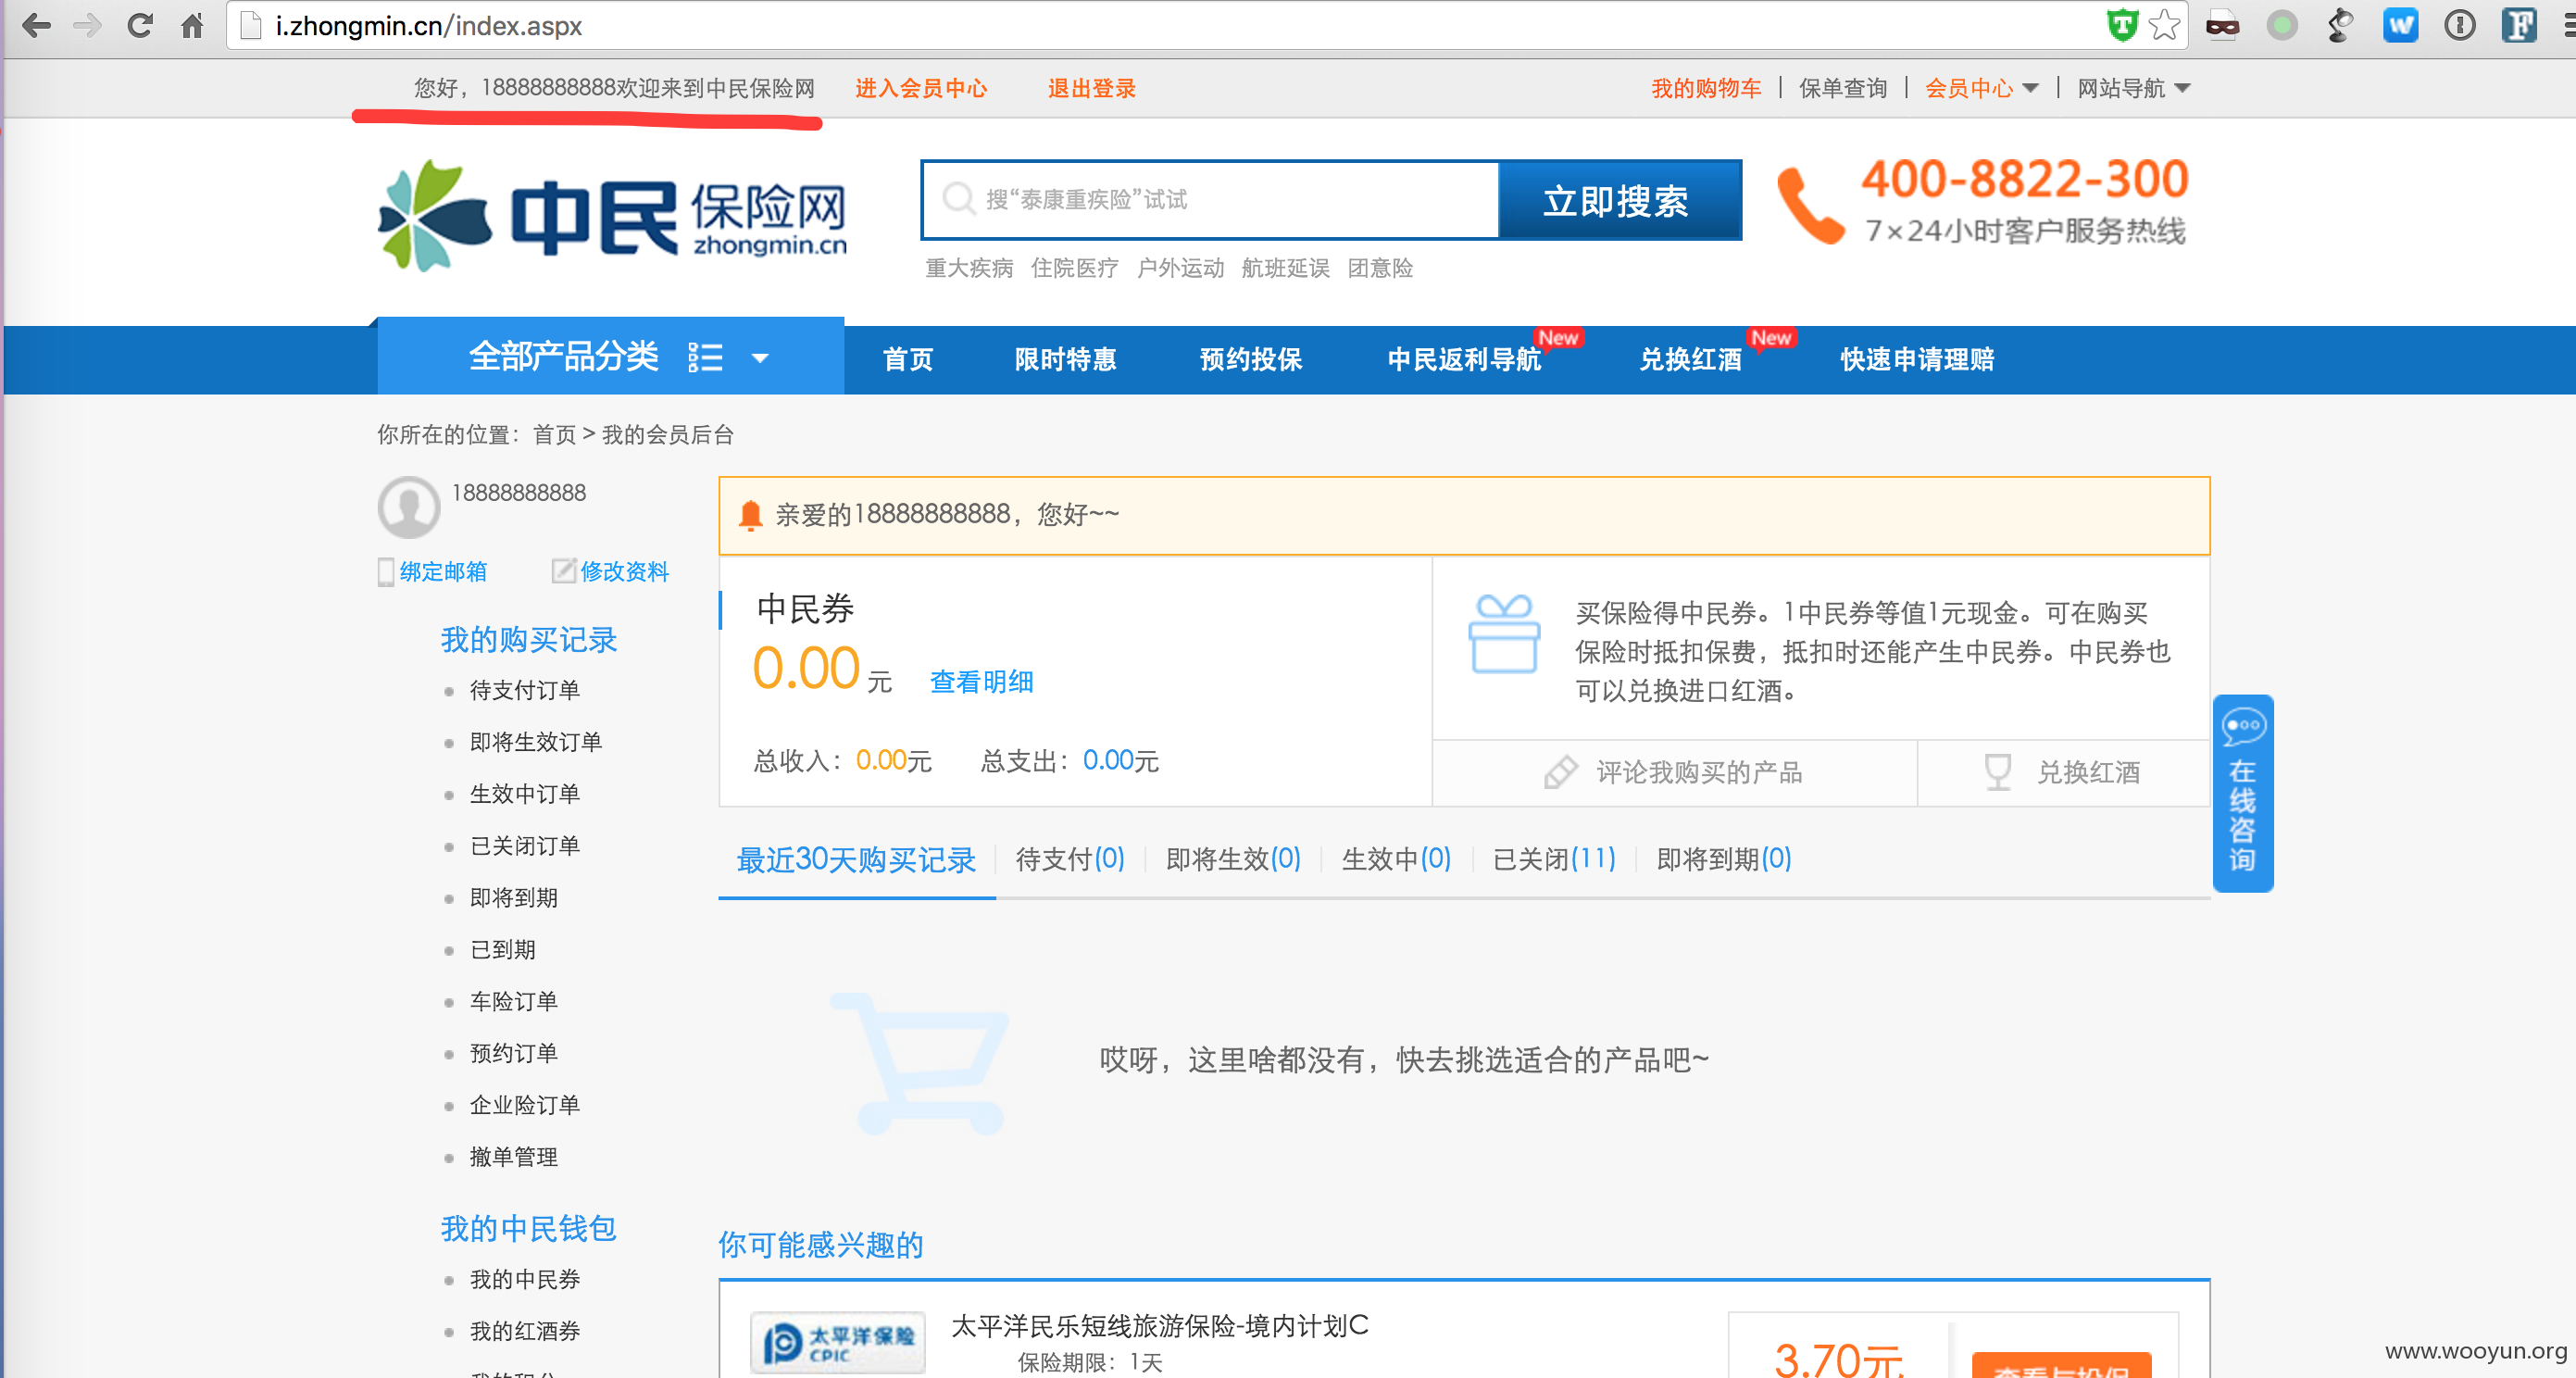Click the 重大疾病 hot search keyword

(969, 268)
